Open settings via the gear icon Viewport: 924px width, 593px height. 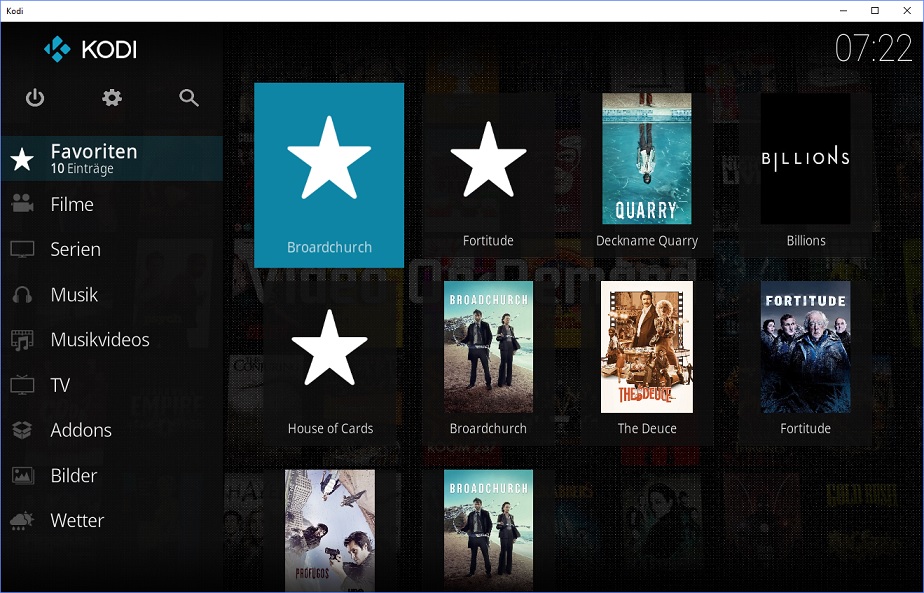point(112,97)
